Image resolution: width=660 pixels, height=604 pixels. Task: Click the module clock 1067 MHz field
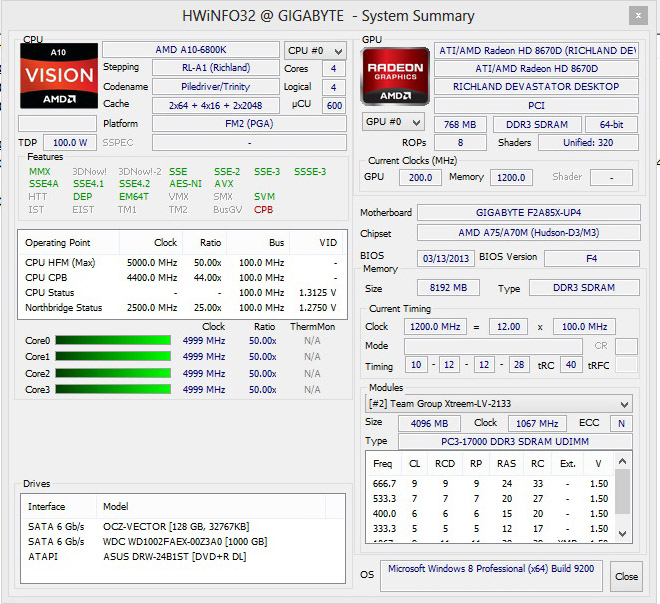pyautogui.click(x=537, y=423)
